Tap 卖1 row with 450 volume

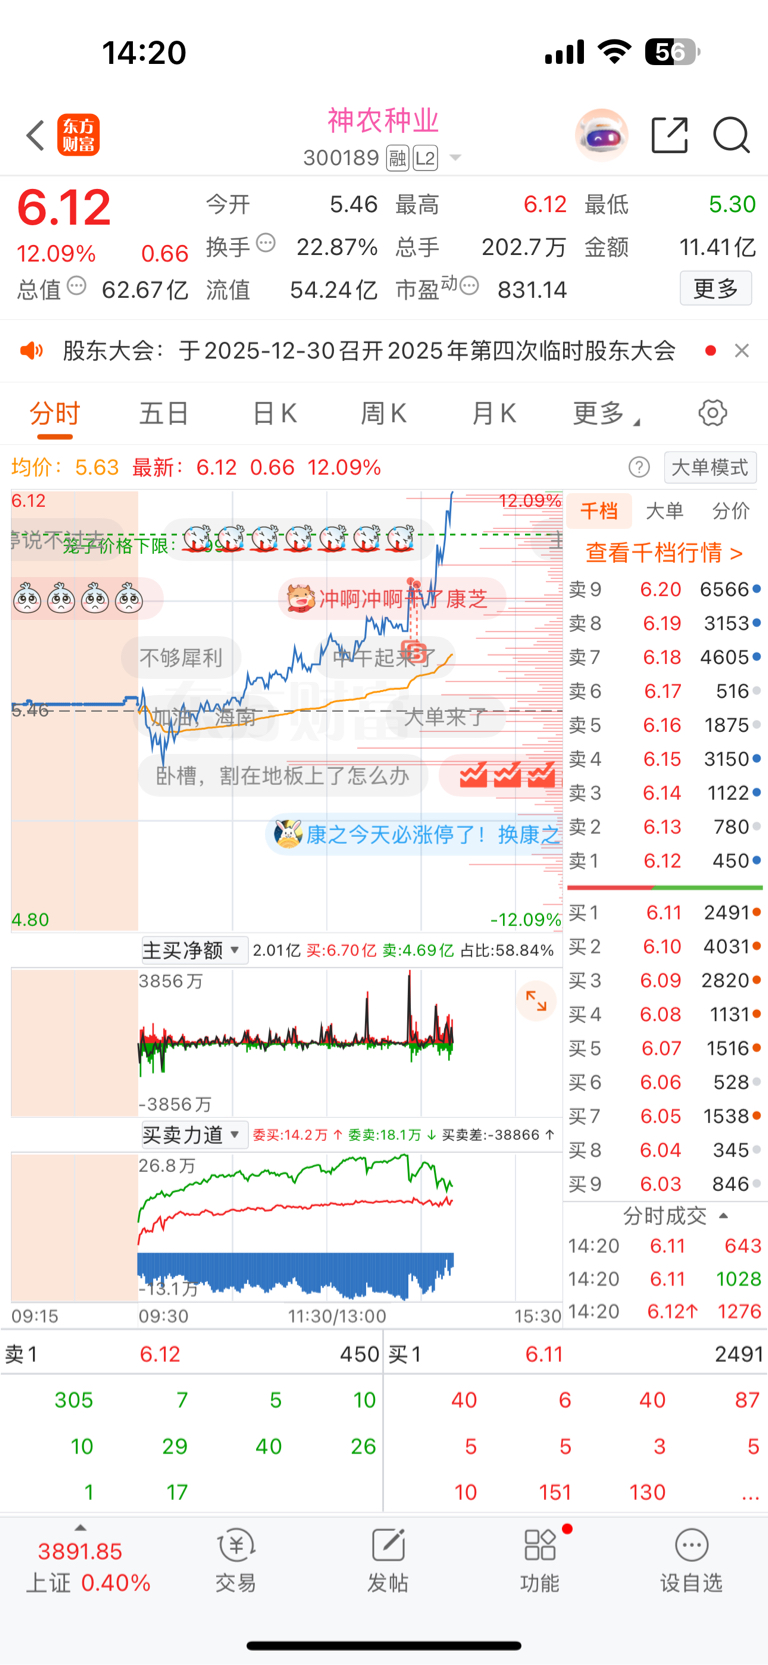point(665,861)
